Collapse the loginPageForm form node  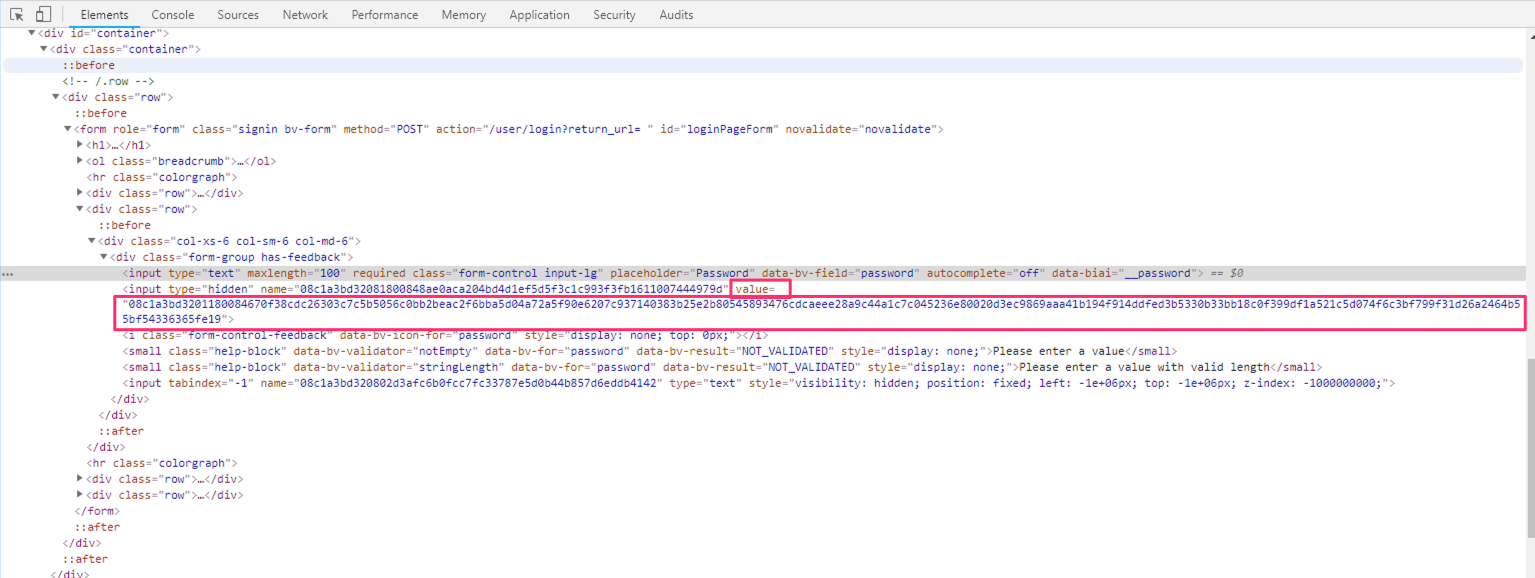click(x=68, y=129)
